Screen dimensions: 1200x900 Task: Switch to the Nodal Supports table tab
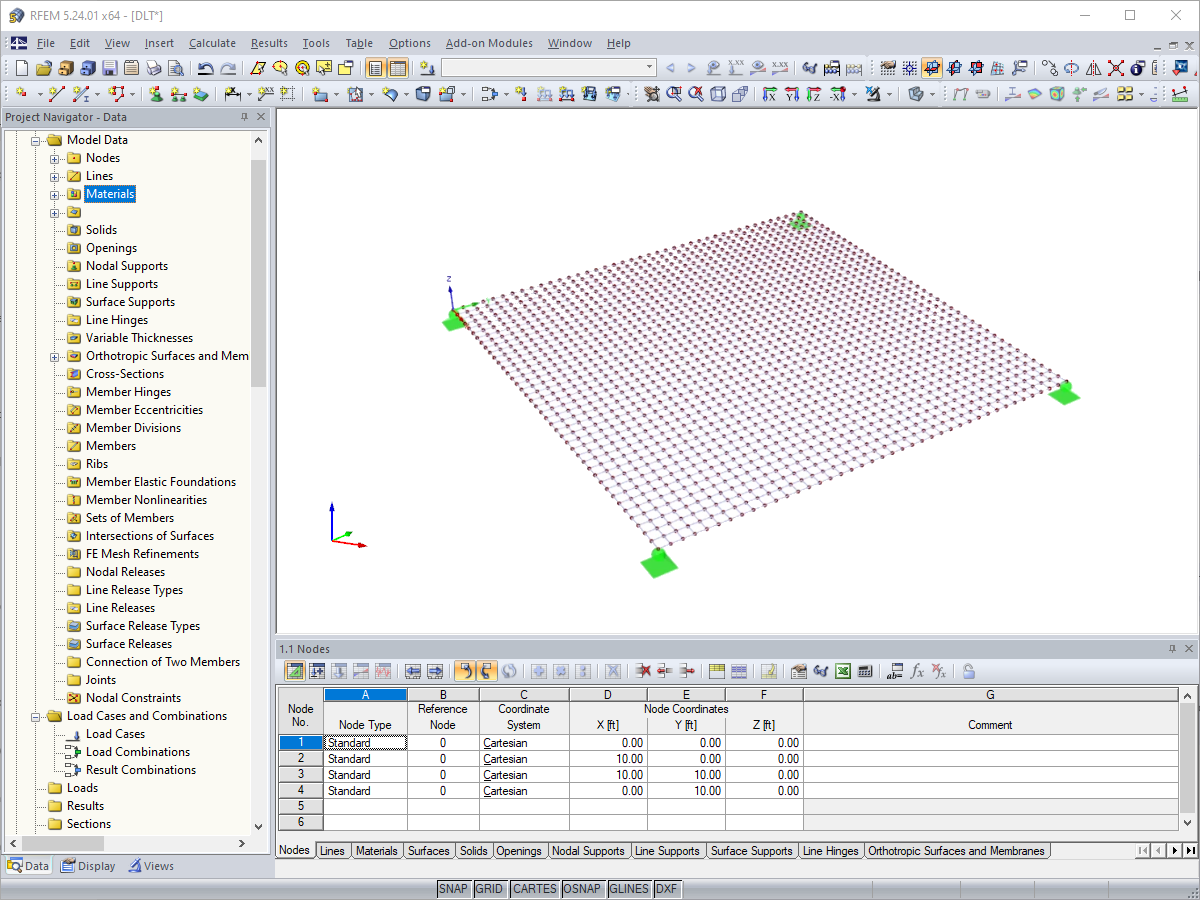point(588,851)
